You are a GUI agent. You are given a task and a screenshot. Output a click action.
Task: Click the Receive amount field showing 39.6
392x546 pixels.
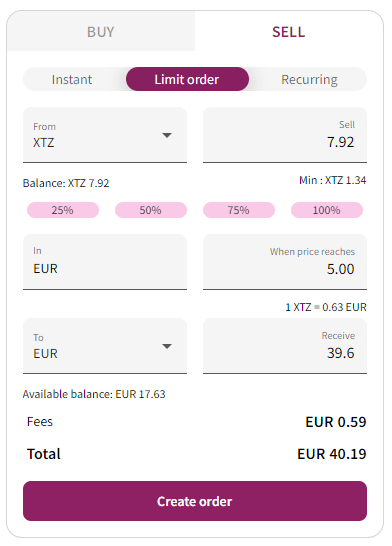[285, 346]
